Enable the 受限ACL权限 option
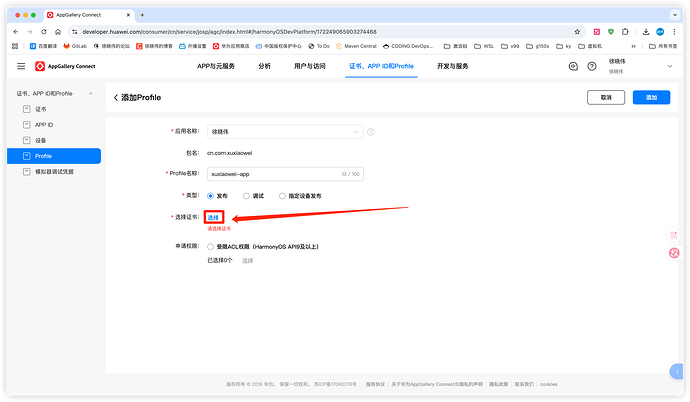The height and width of the screenshot is (402, 690). tap(210, 247)
